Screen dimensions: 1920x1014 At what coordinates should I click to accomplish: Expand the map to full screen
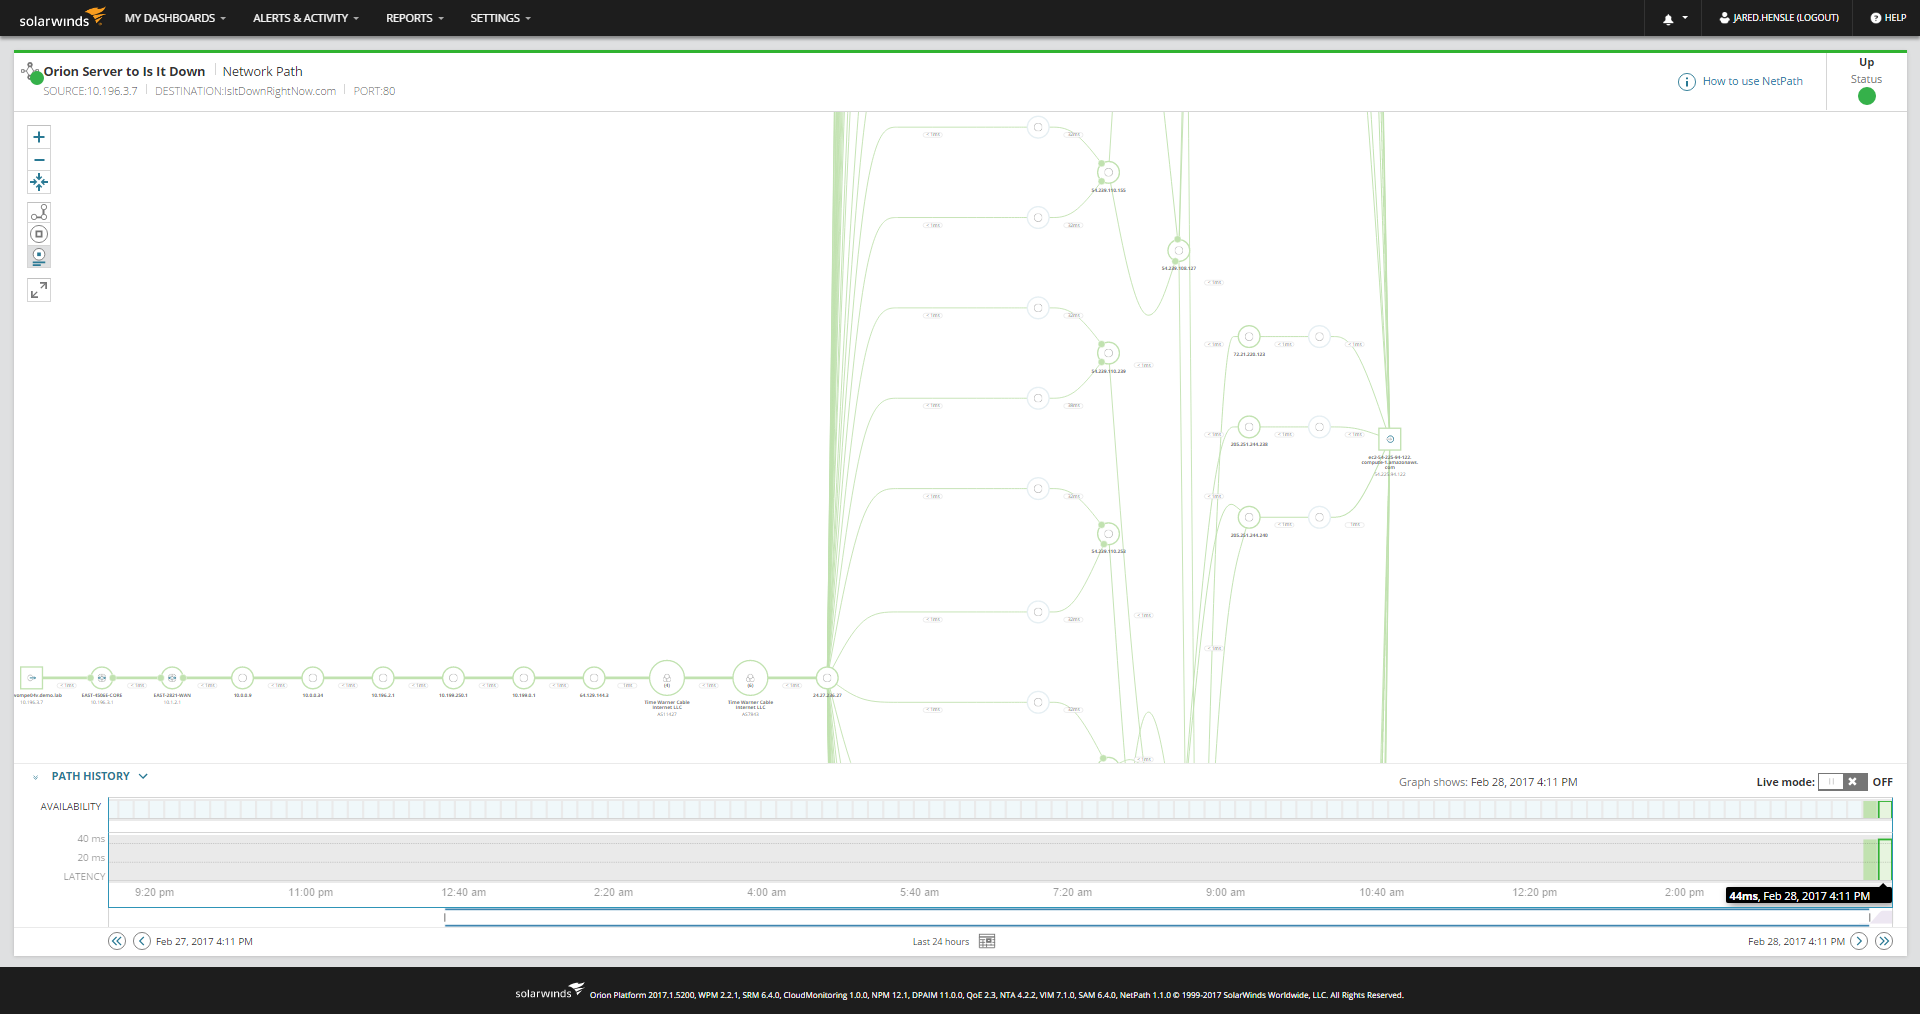[x=39, y=290]
